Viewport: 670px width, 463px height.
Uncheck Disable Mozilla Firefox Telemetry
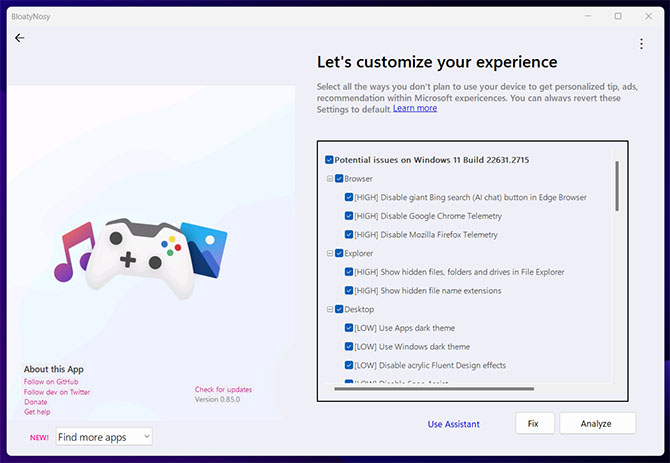[x=349, y=234]
